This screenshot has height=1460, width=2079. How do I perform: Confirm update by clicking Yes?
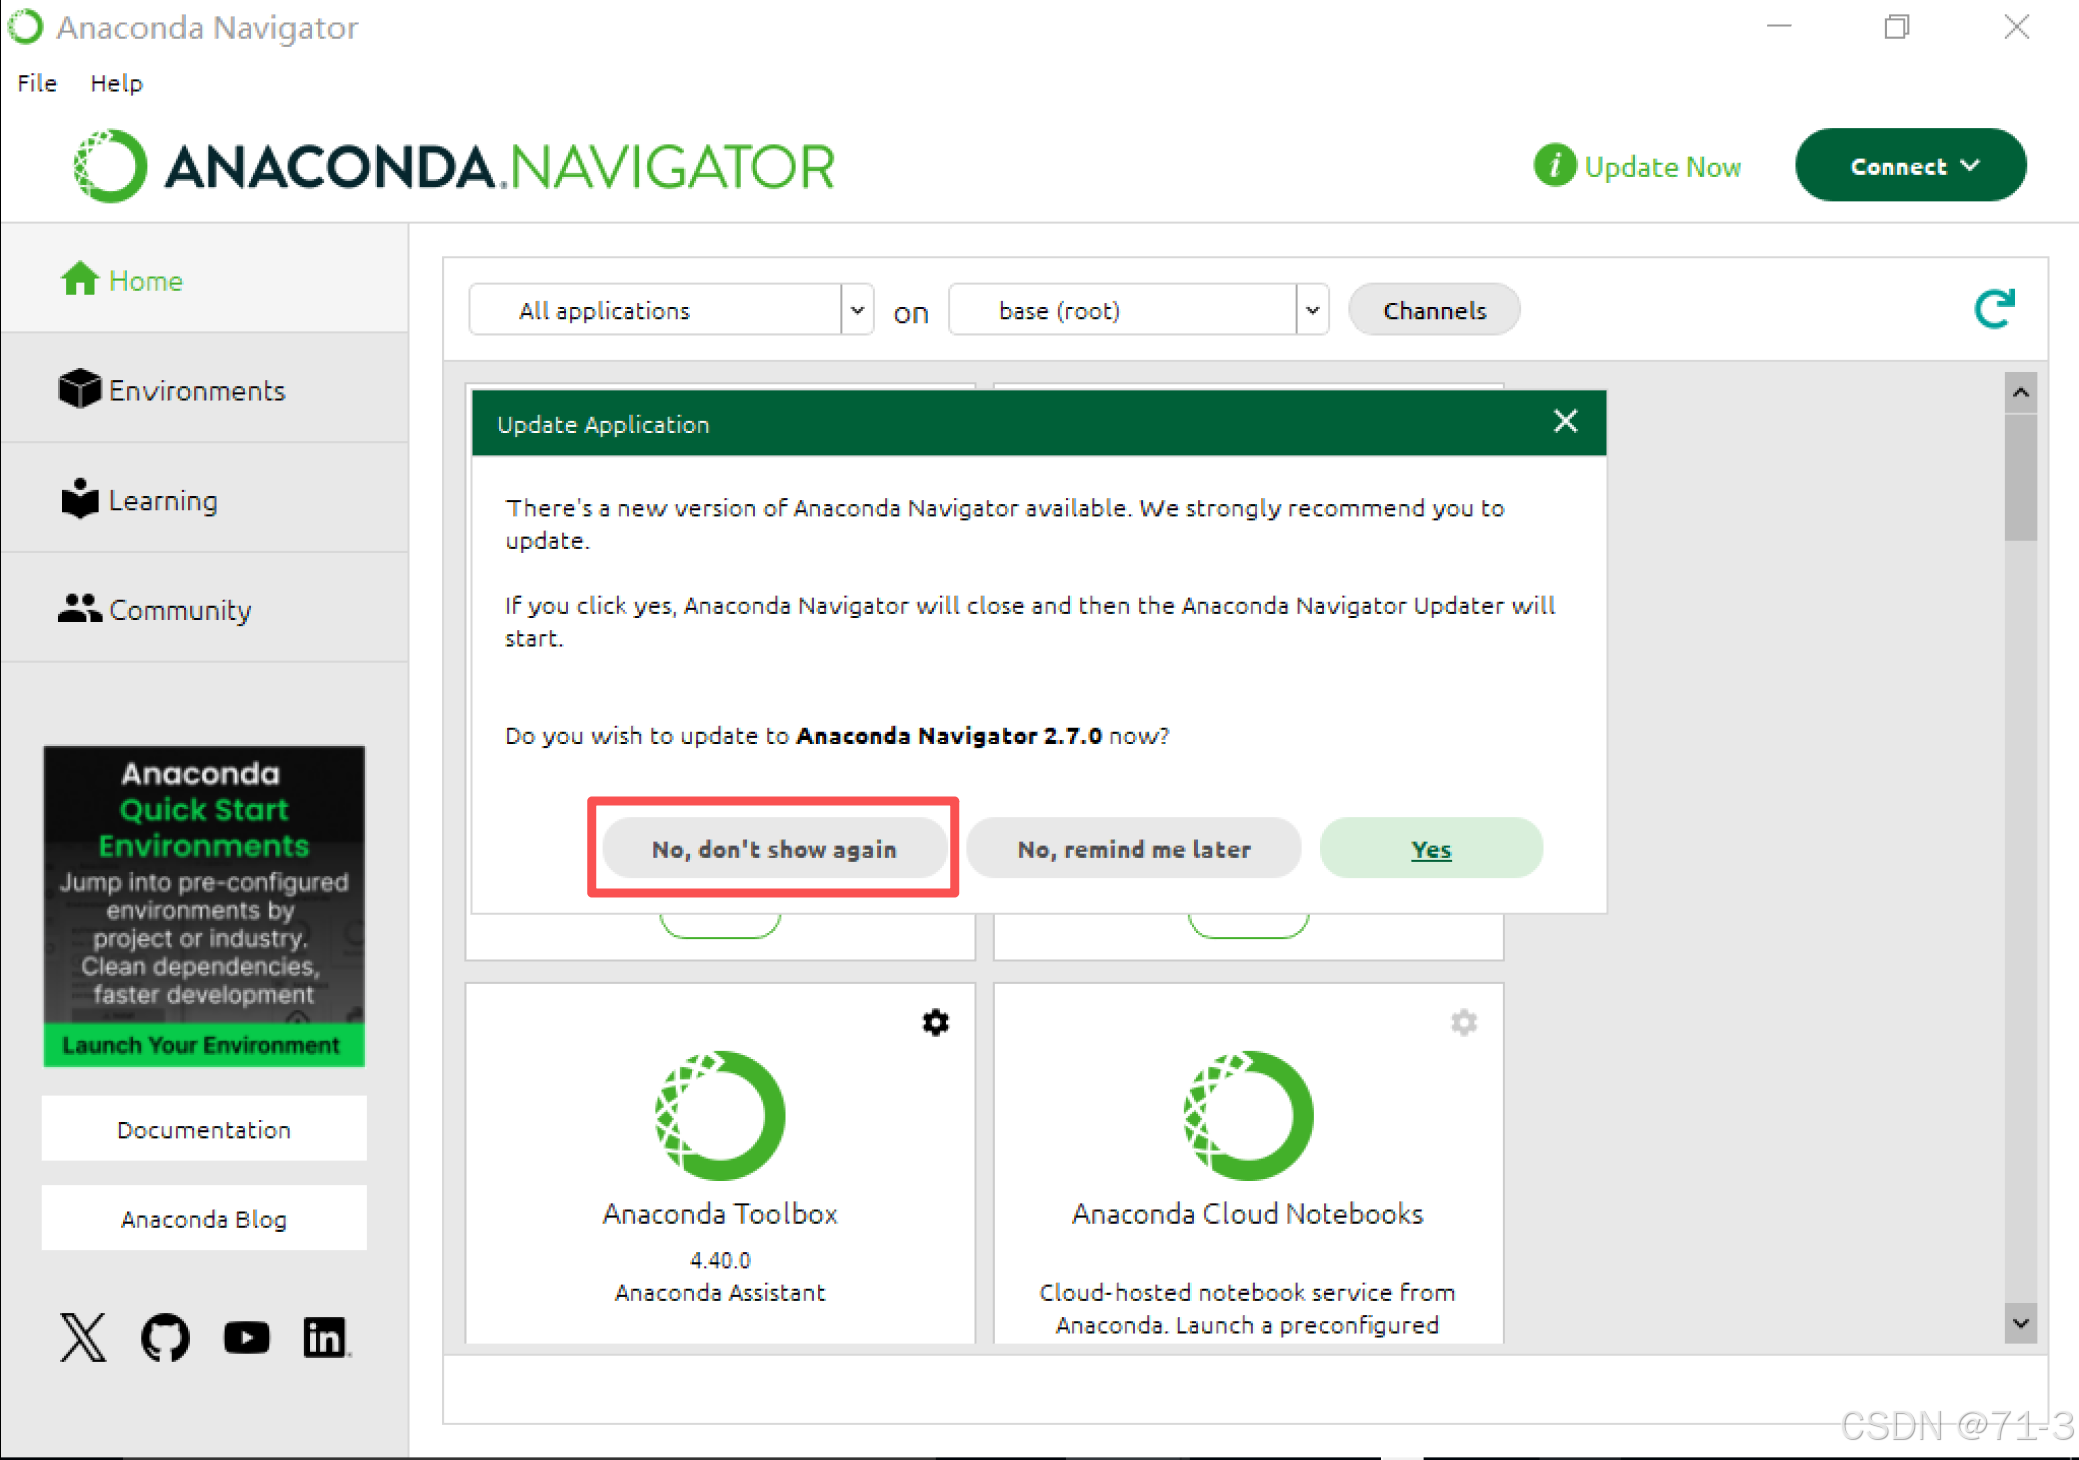click(x=1431, y=849)
